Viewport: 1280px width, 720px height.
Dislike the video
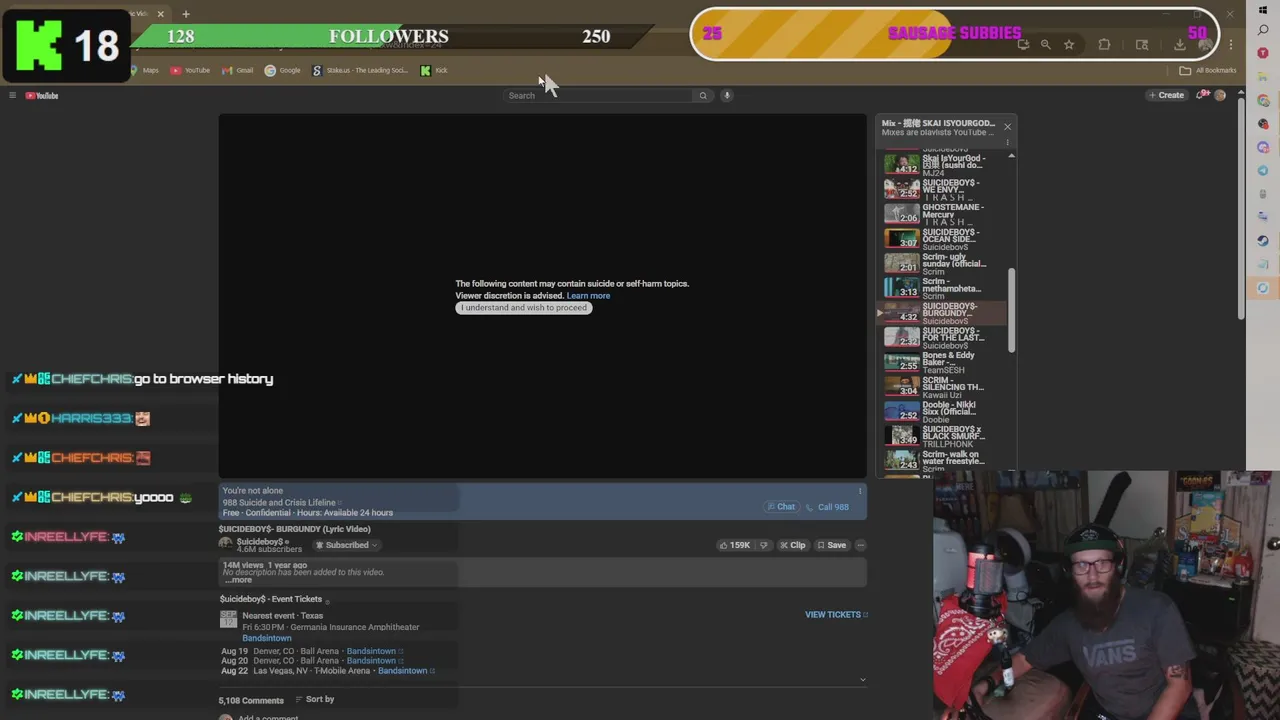(x=764, y=545)
